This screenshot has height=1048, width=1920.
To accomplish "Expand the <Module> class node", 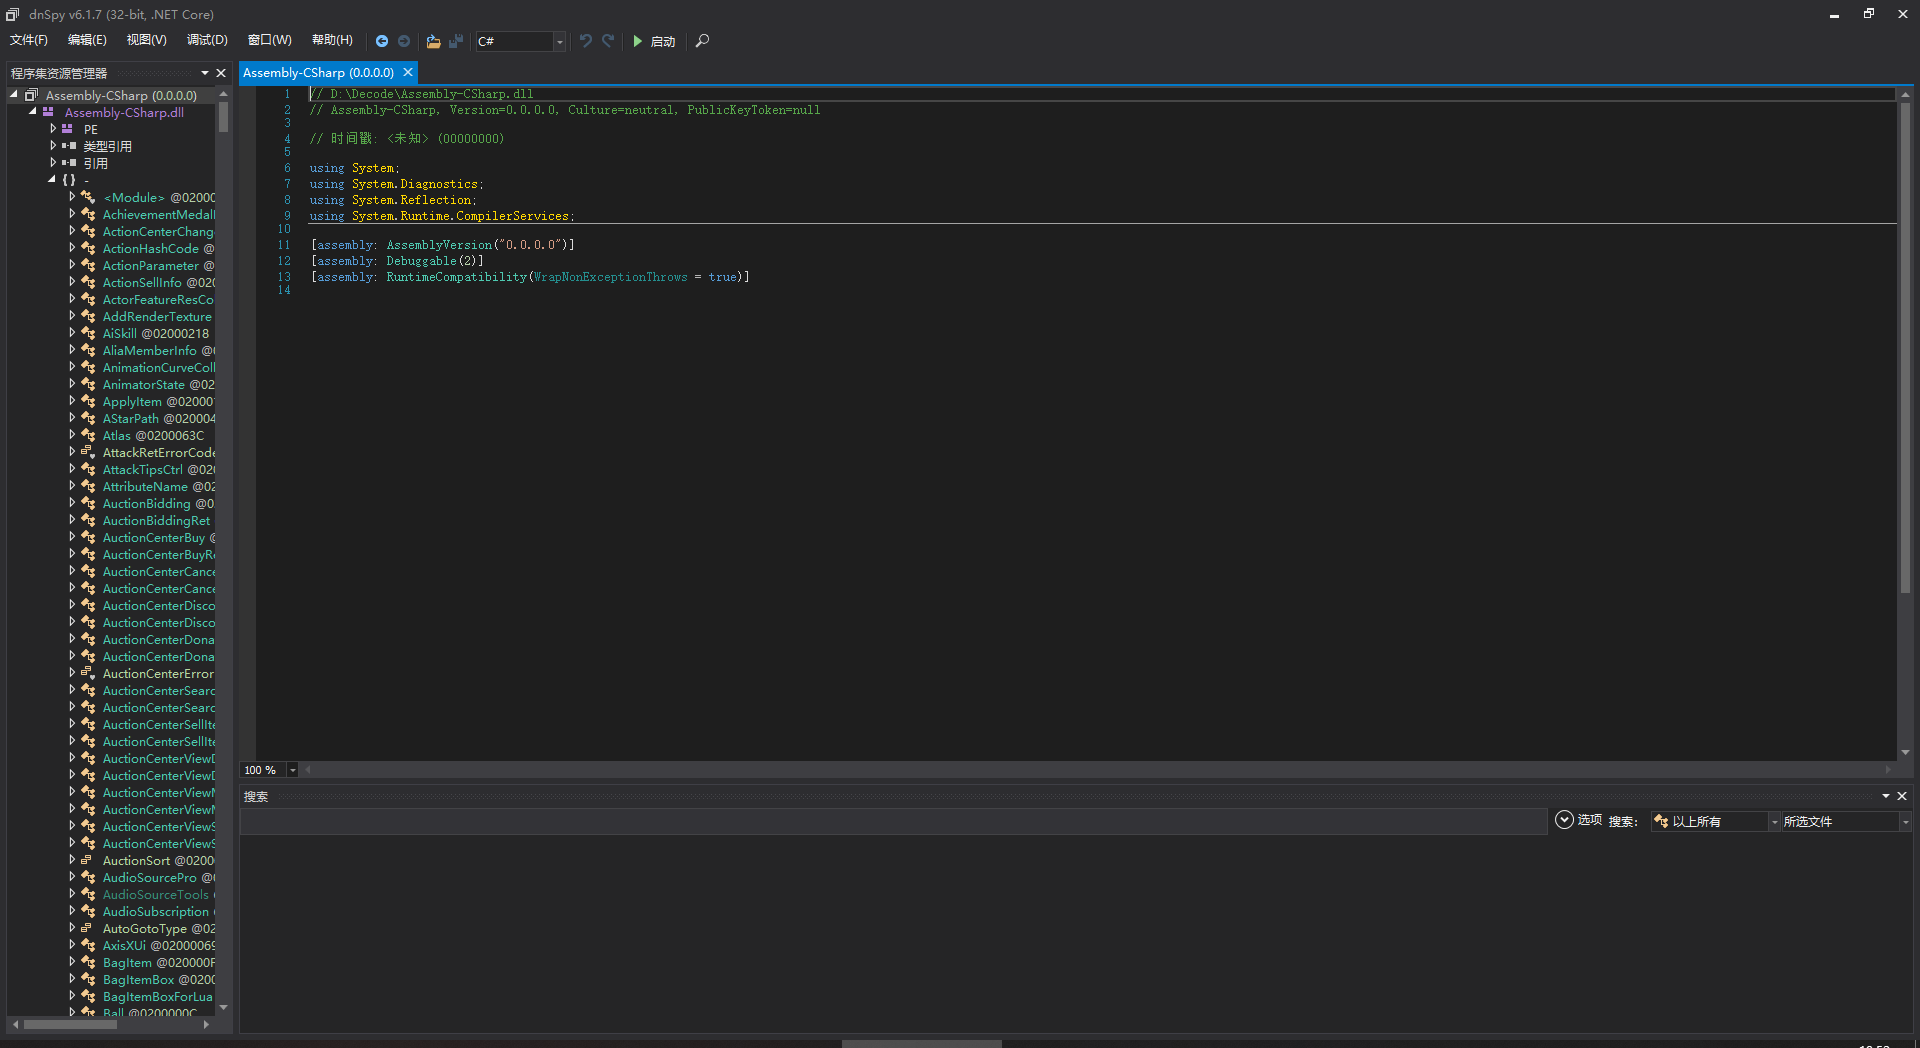I will [x=72, y=197].
